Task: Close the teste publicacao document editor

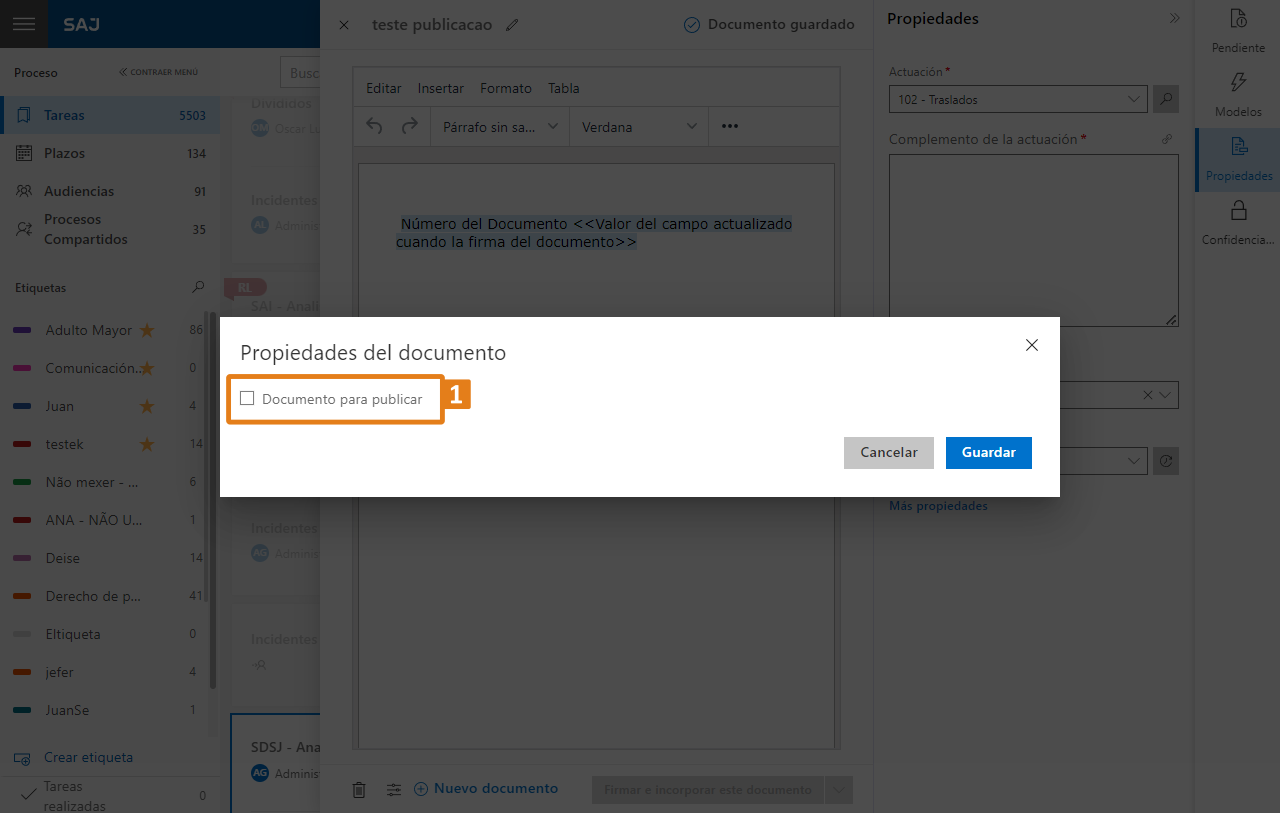Action: pyautogui.click(x=344, y=25)
